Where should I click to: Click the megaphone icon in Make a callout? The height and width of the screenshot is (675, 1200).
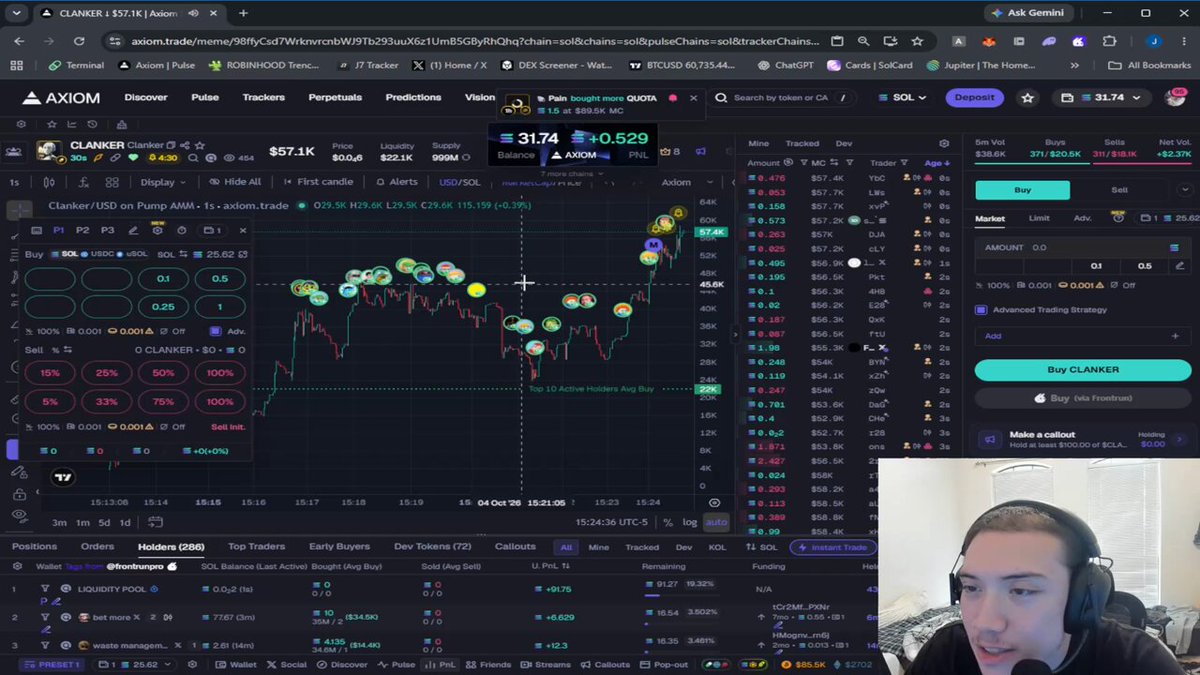point(989,439)
